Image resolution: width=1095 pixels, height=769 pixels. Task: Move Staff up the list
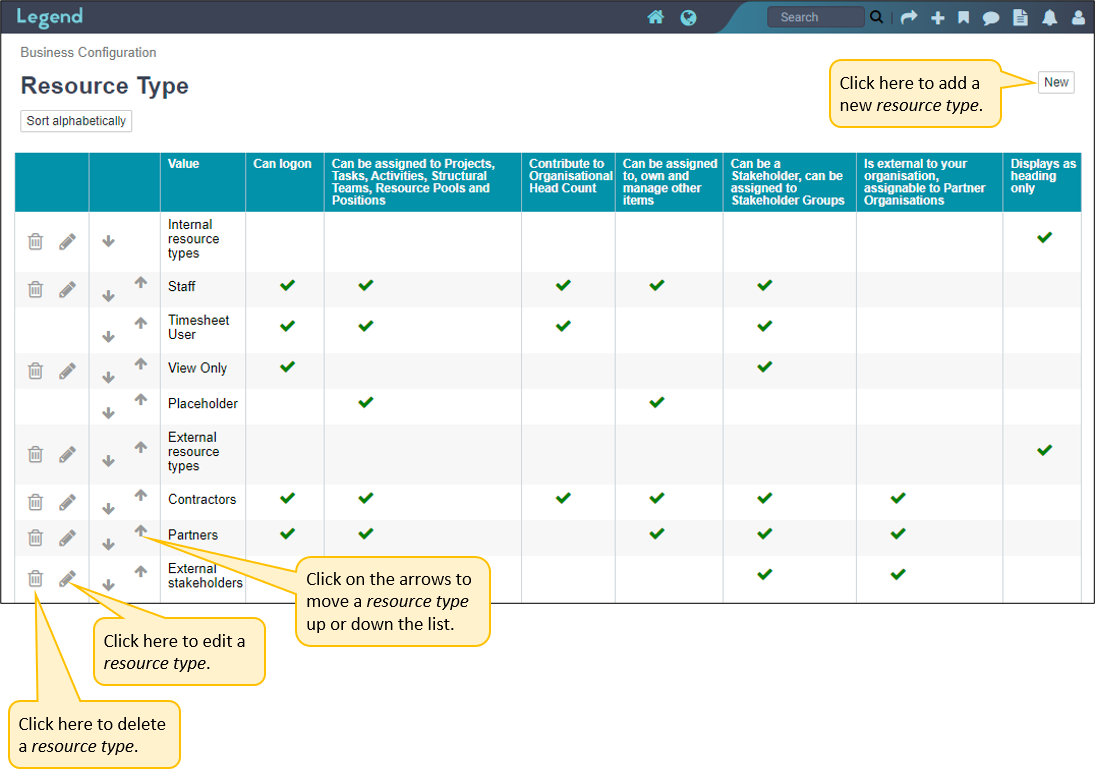point(141,282)
